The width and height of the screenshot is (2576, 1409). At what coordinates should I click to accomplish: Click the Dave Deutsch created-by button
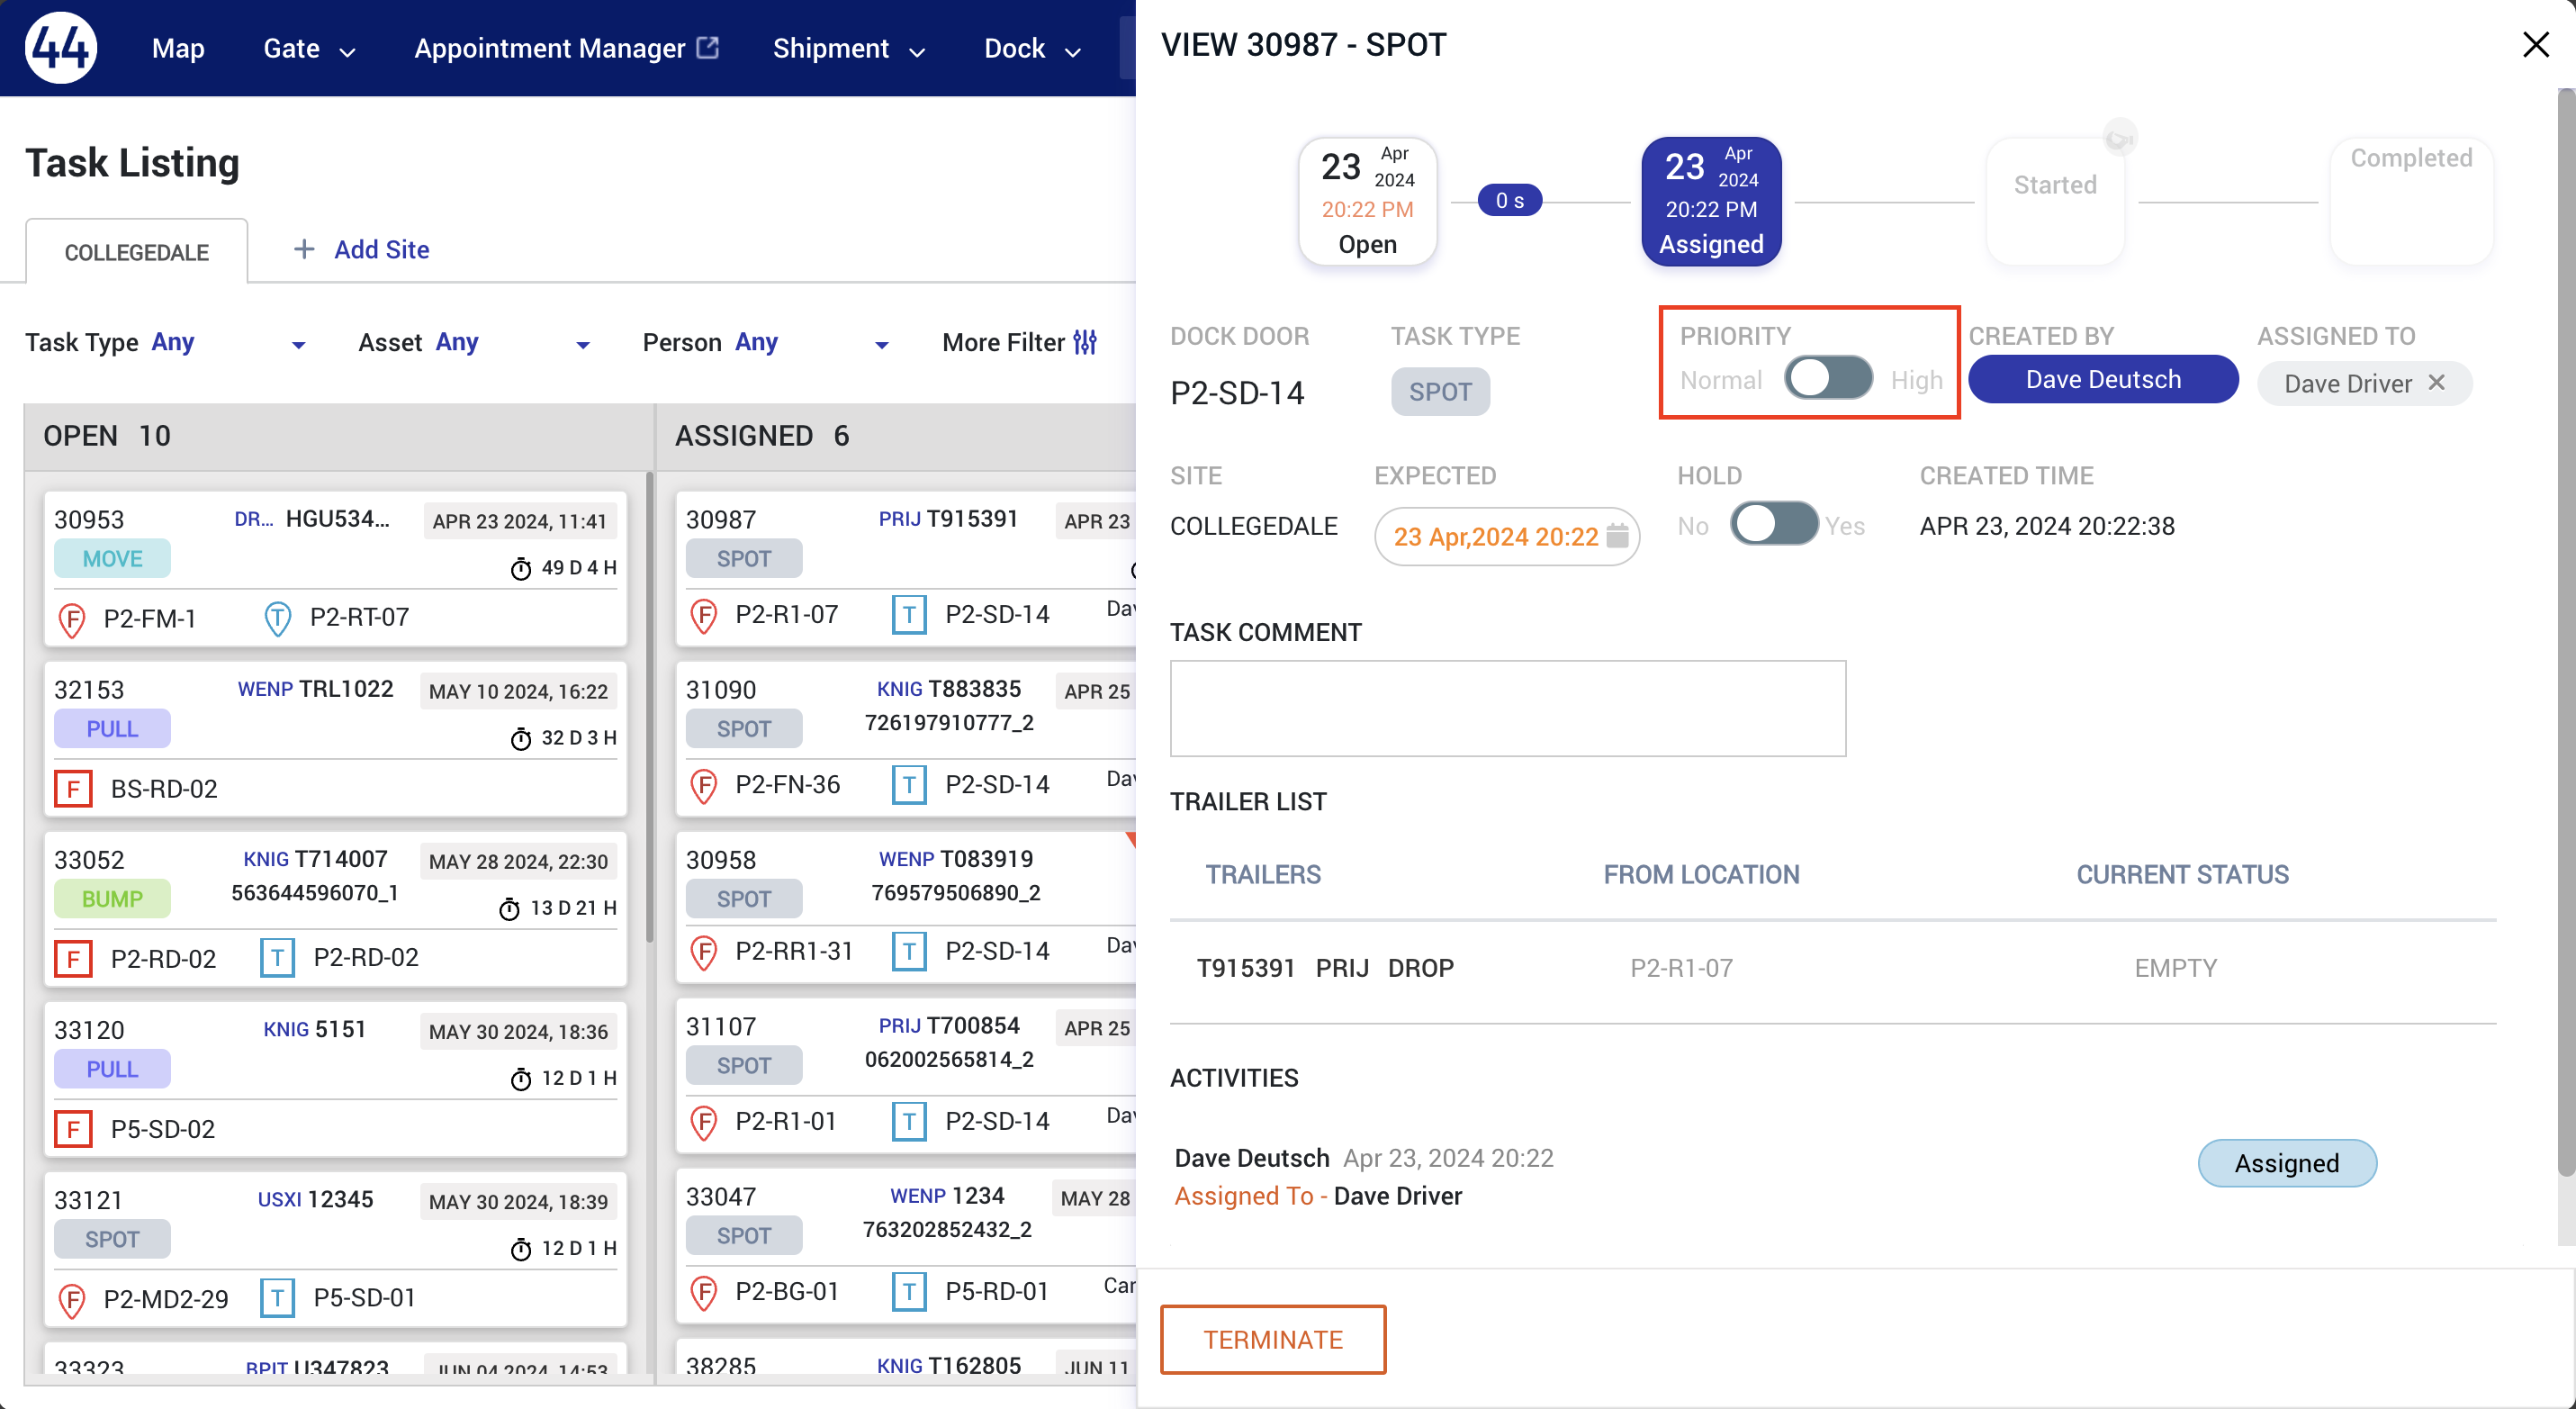(2103, 379)
